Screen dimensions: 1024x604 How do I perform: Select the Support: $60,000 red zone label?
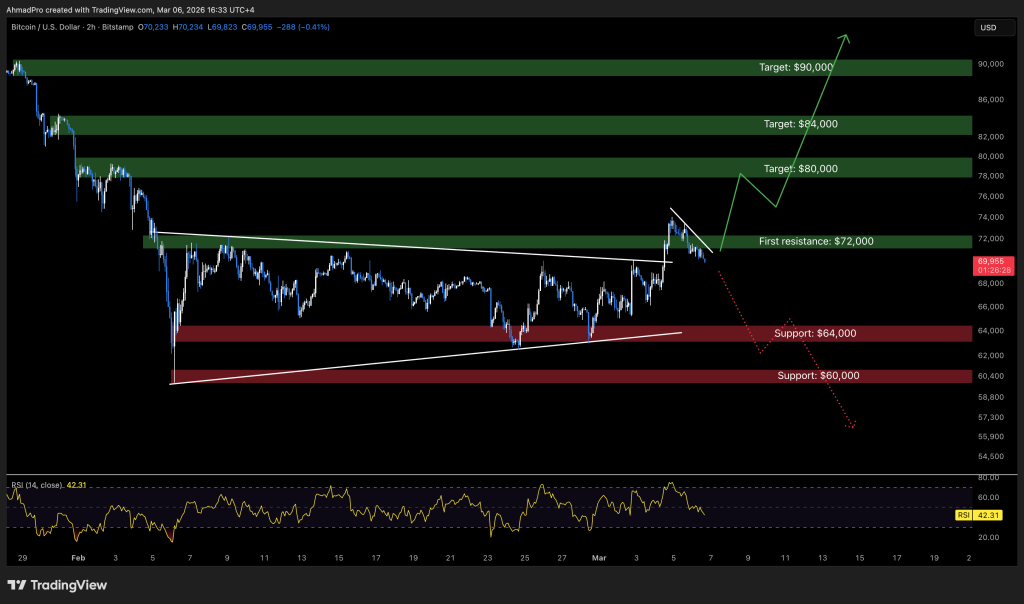(817, 376)
